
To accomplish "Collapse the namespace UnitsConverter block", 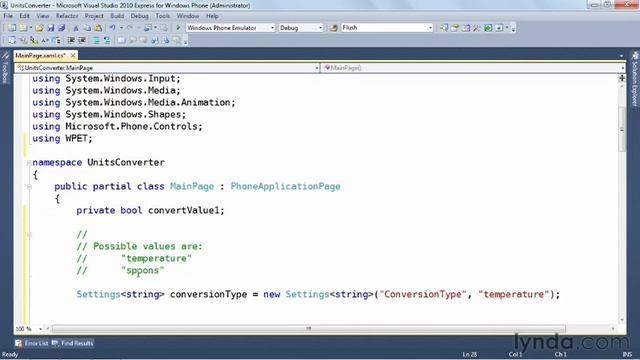I will point(29,162).
